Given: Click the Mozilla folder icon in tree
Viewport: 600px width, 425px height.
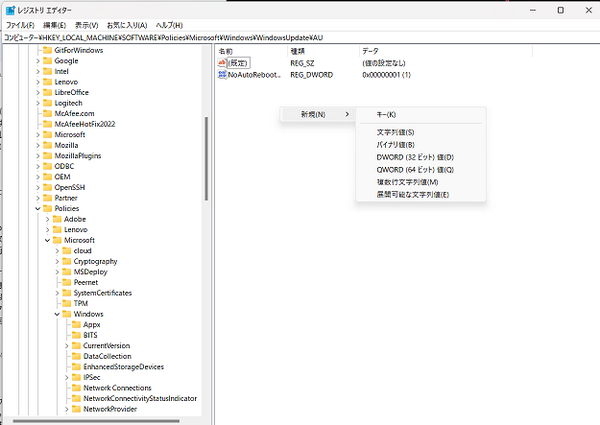Looking at the screenshot, I should coord(47,145).
